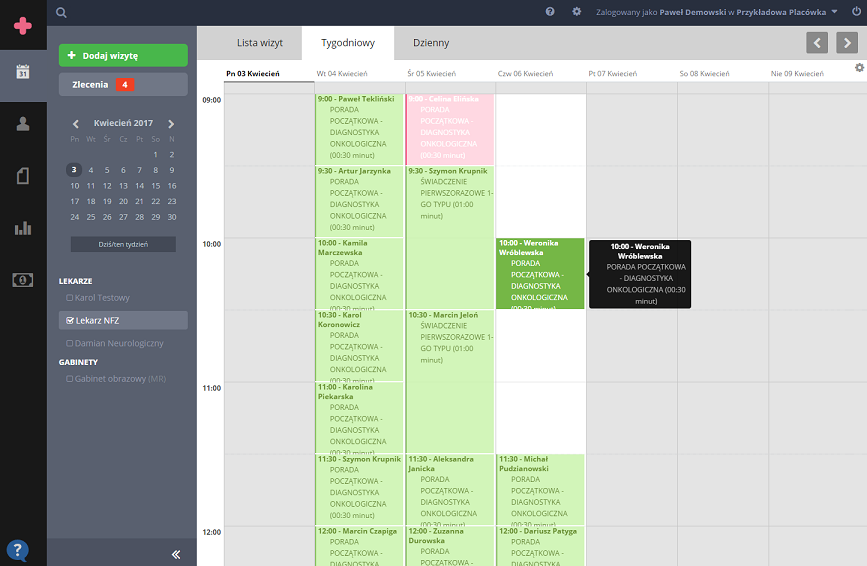Go to next month in mini calendar
This screenshot has width=867, height=566.
point(171,124)
